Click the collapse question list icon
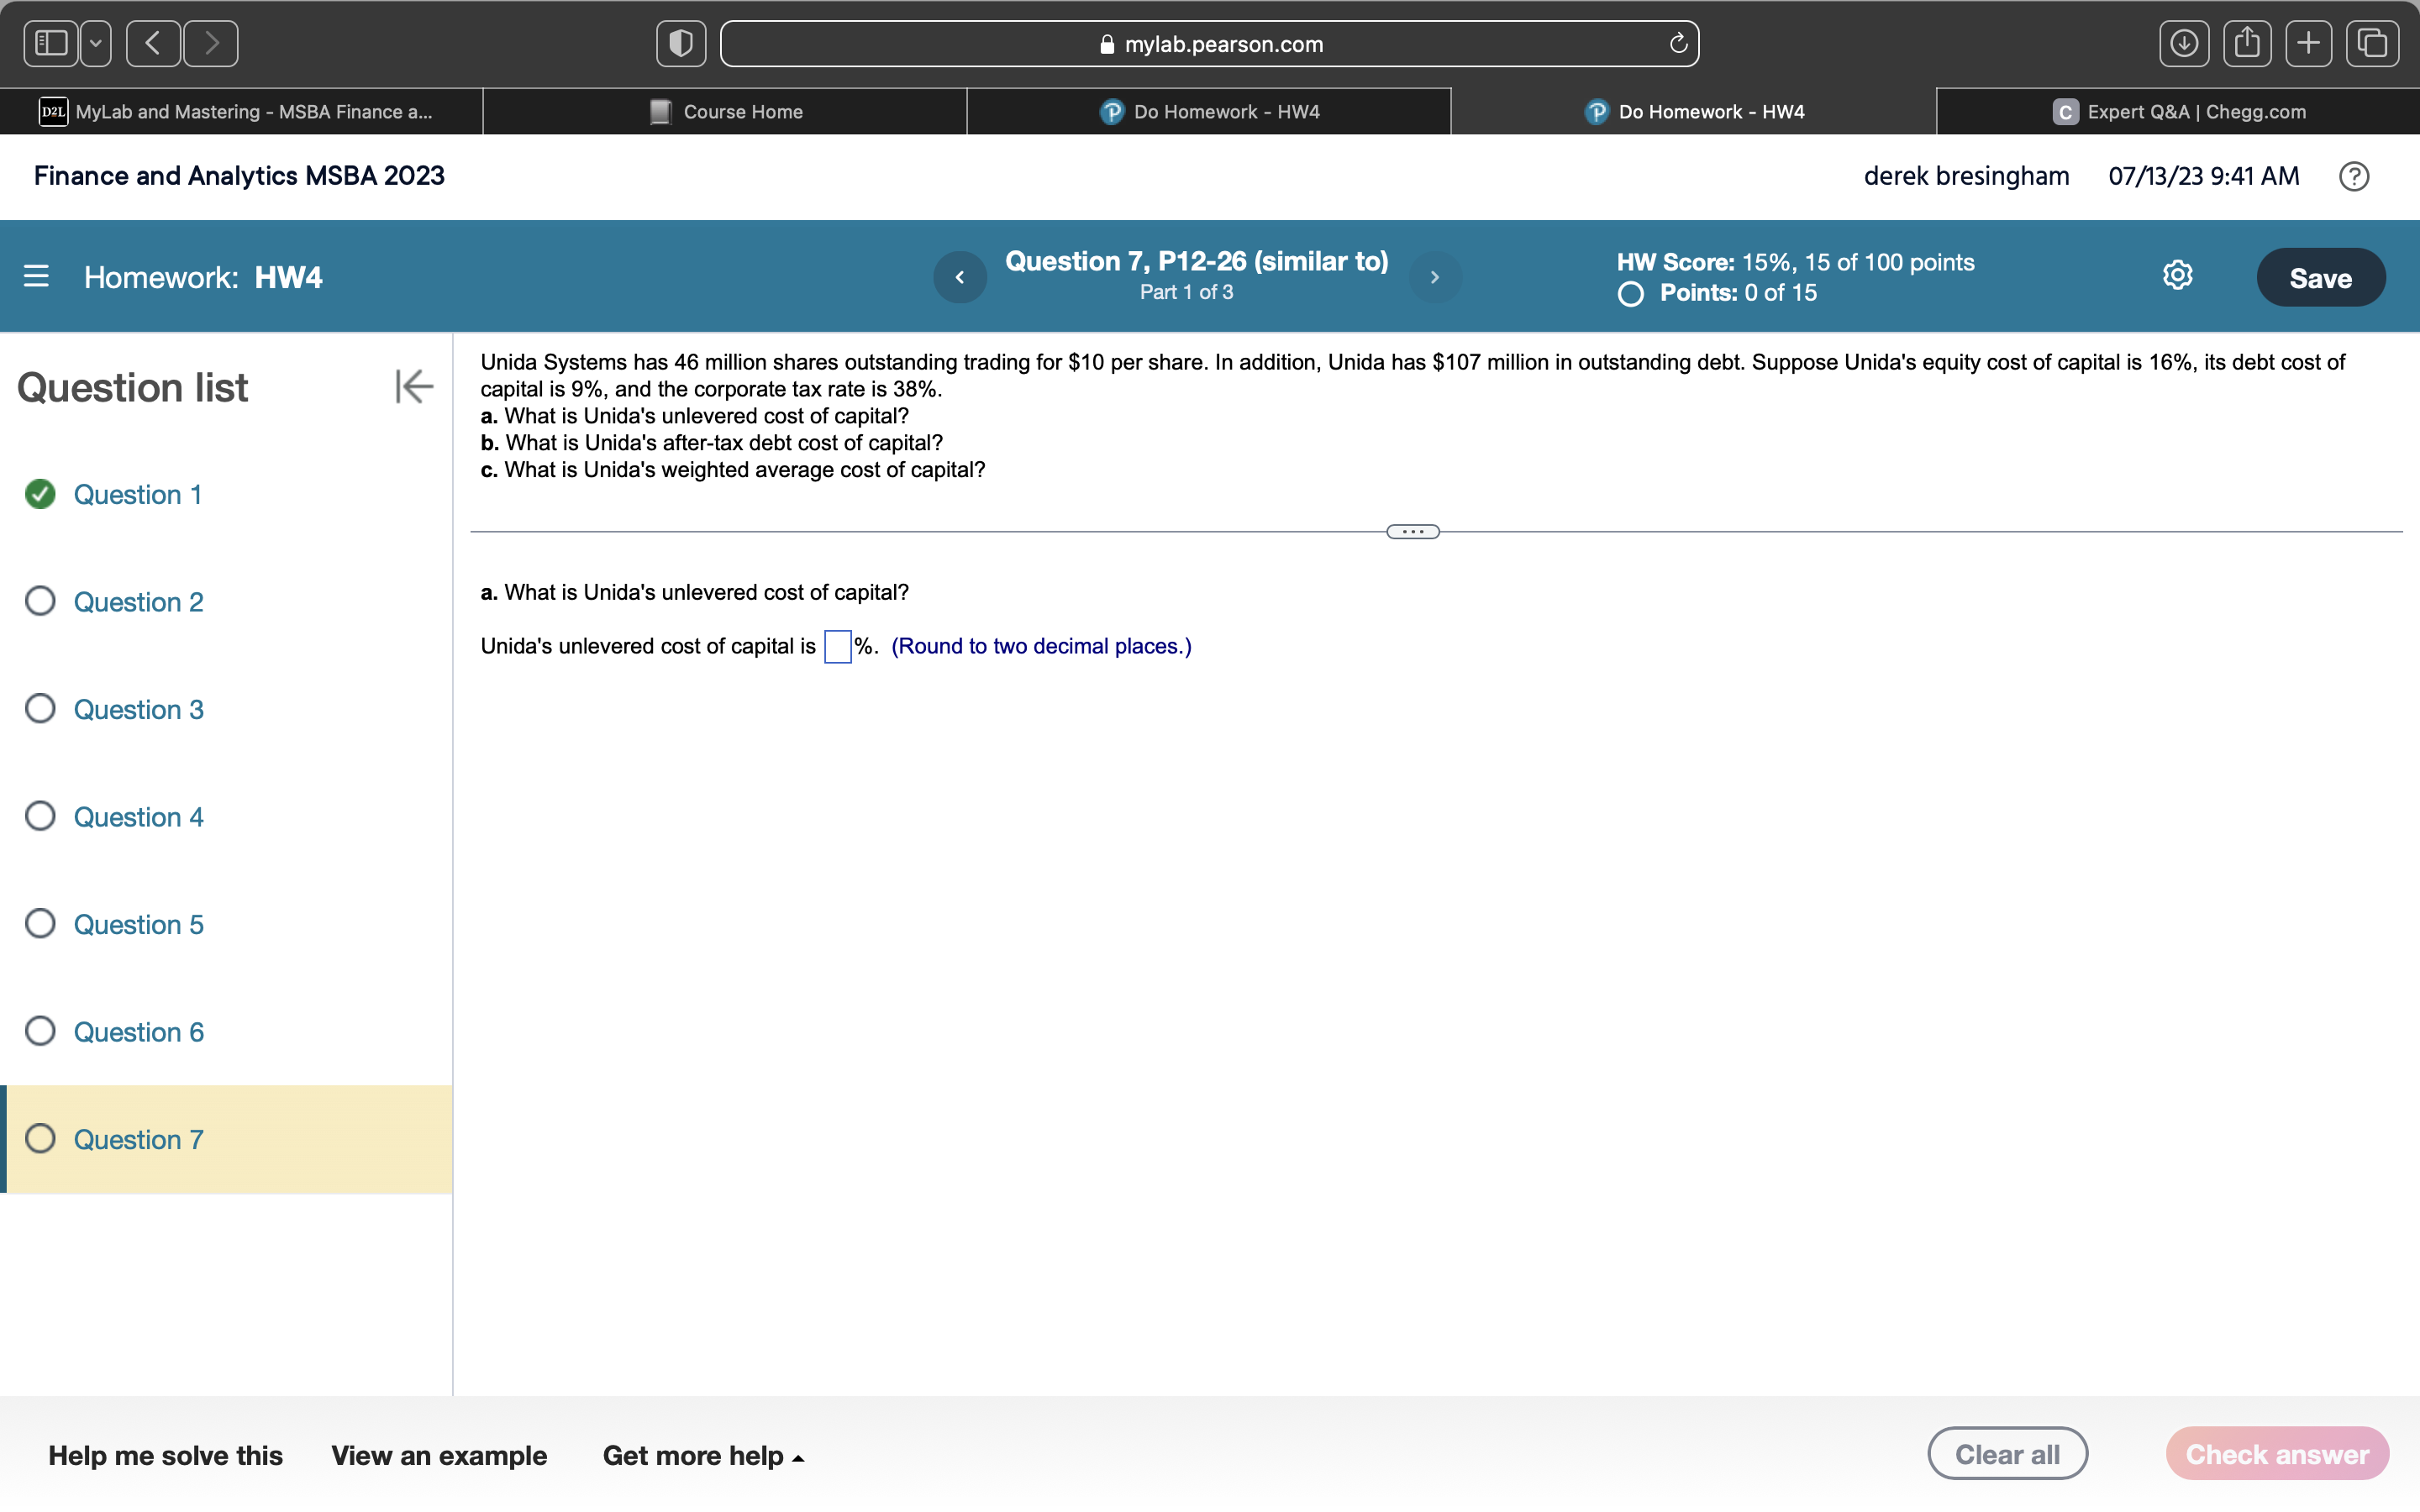 tap(413, 386)
